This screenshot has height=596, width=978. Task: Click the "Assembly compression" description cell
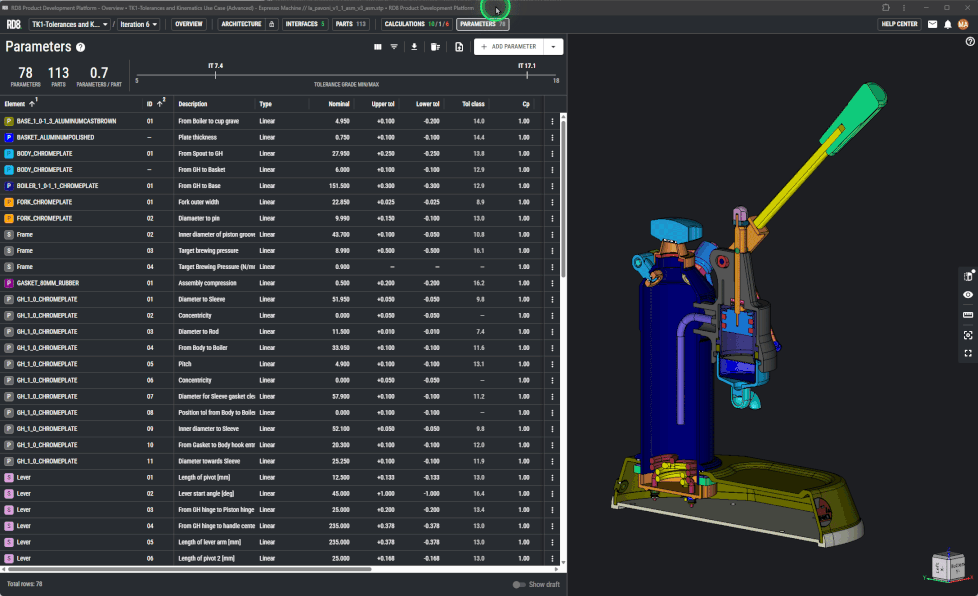[207, 283]
